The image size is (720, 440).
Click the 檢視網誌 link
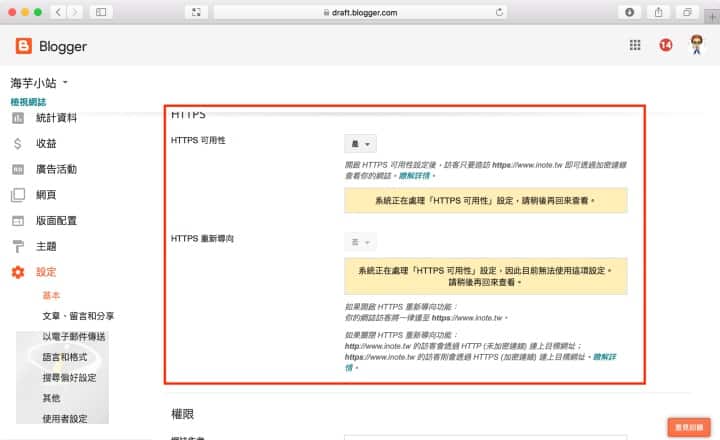click(27, 102)
